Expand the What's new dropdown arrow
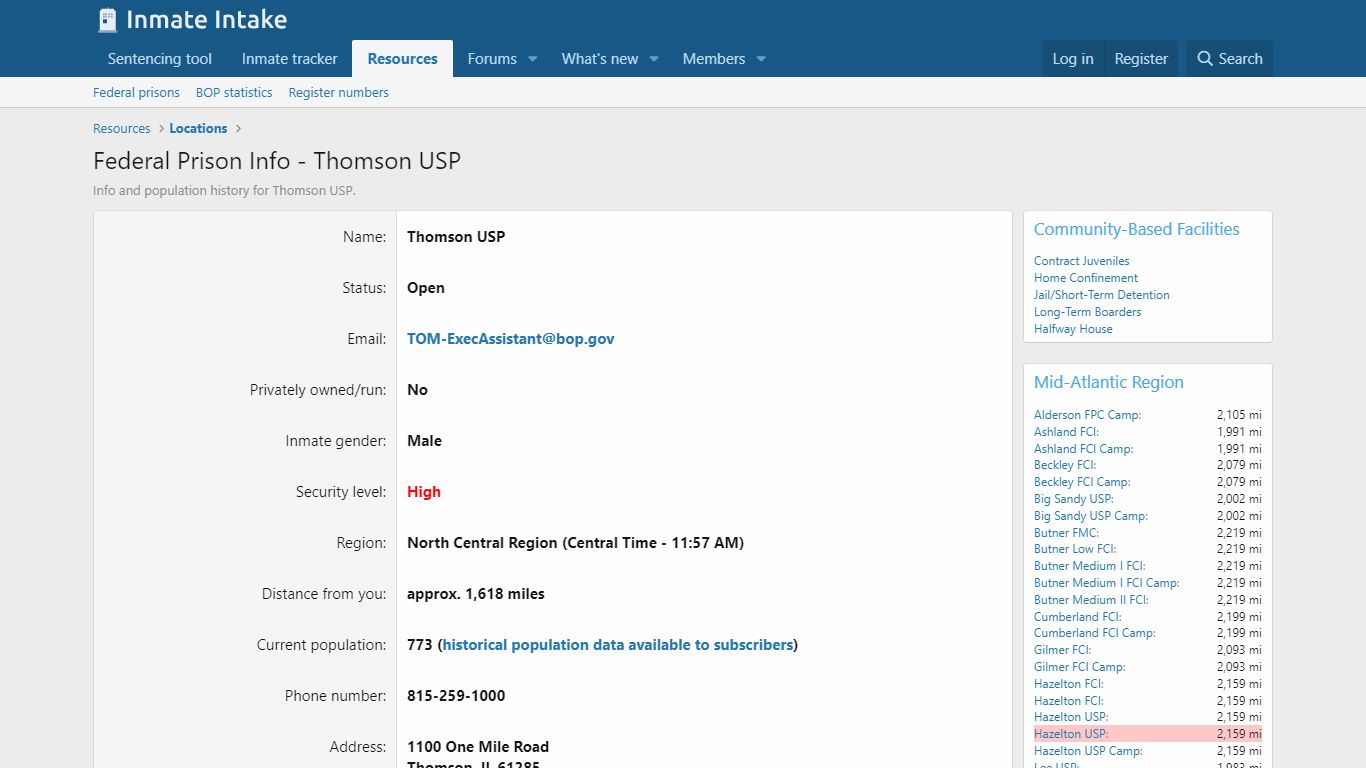The width and height of the screenshot is (1366, 768). (654, 59)
